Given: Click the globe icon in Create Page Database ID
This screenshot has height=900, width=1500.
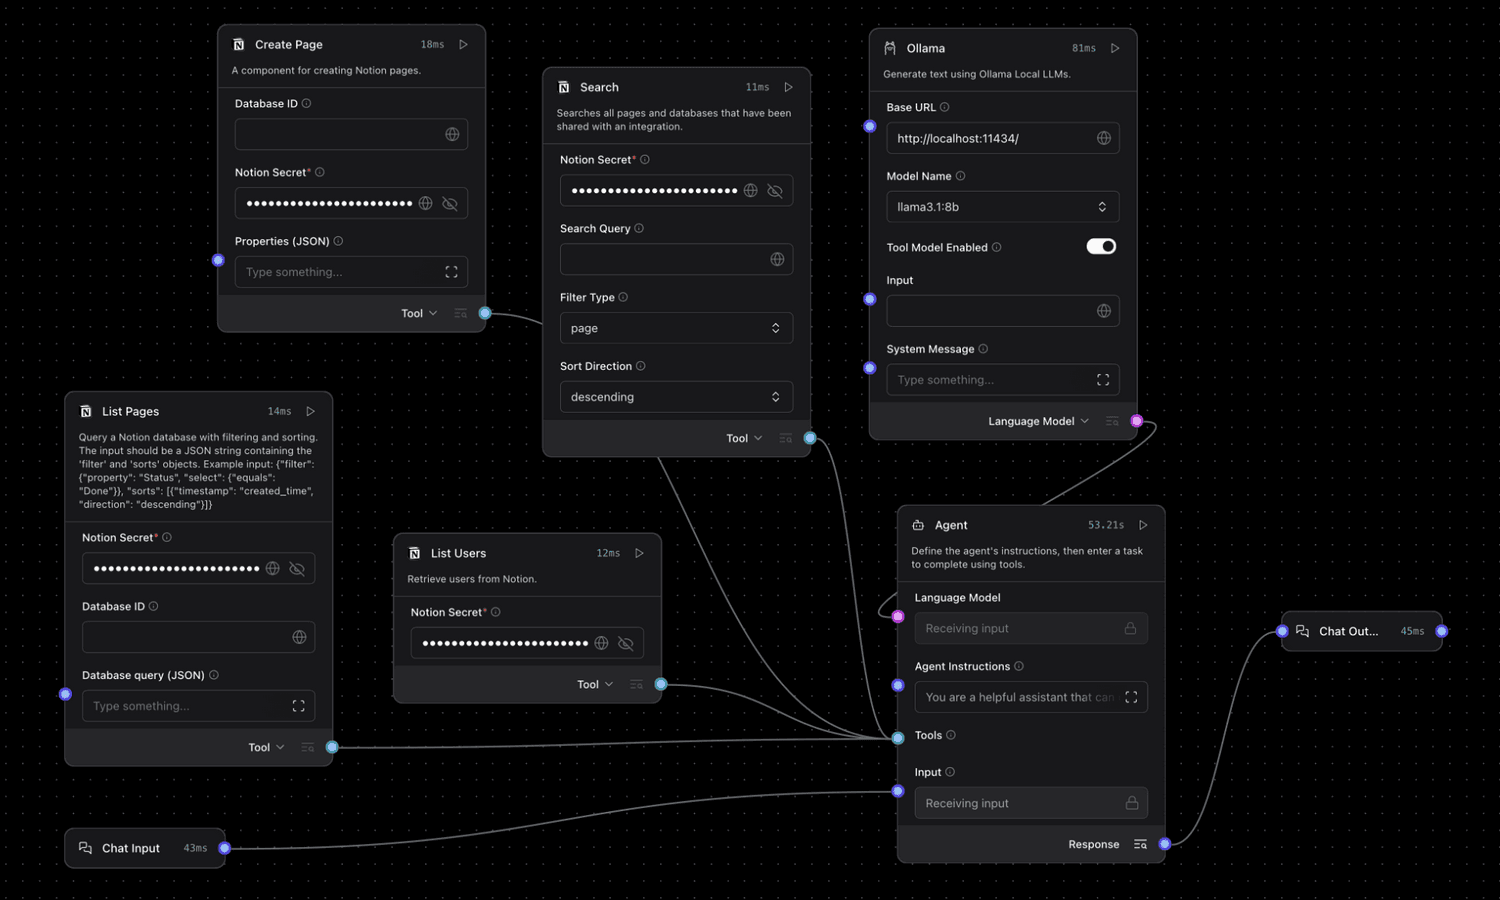Looking at the screenshot, I should pyautogui.click(x=452, y=134).
